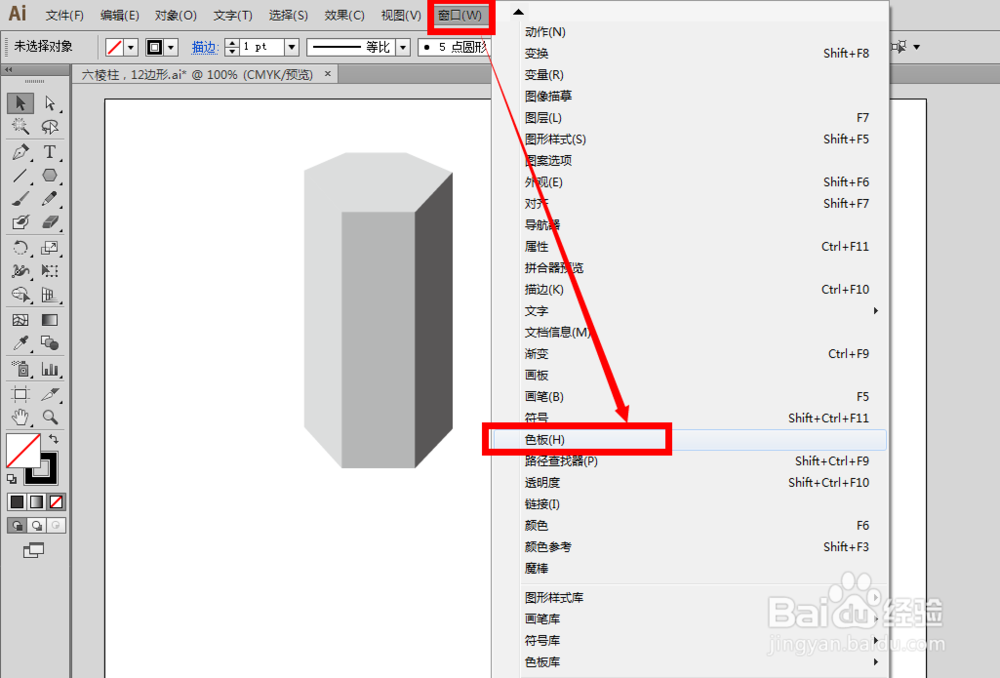1000x678 pixels.
Task: Open the 等比 stroke profile dropdown
Action: [402, 47]
